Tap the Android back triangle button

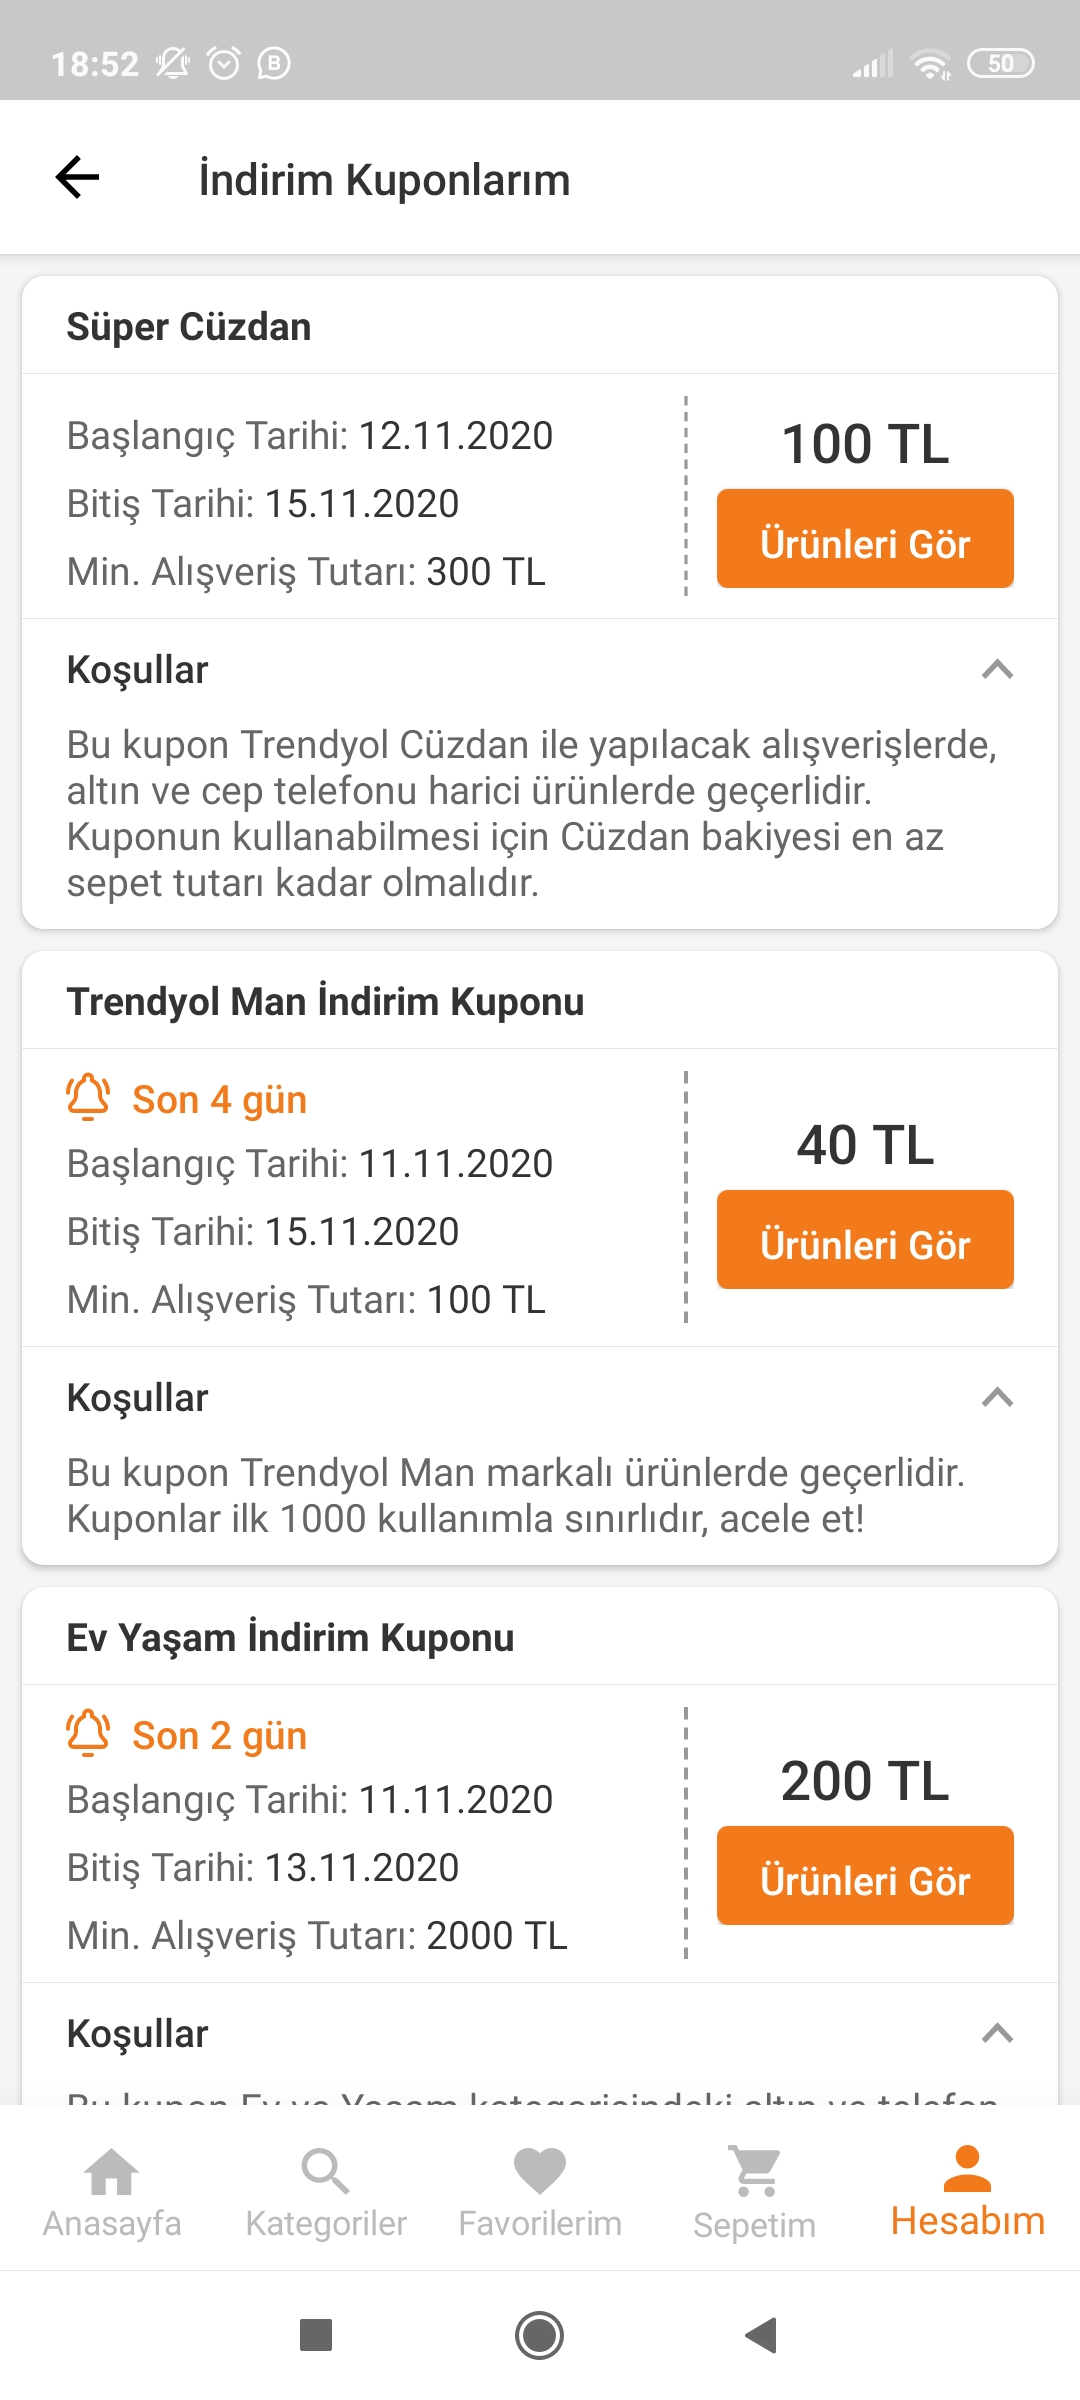[762, 2336]
